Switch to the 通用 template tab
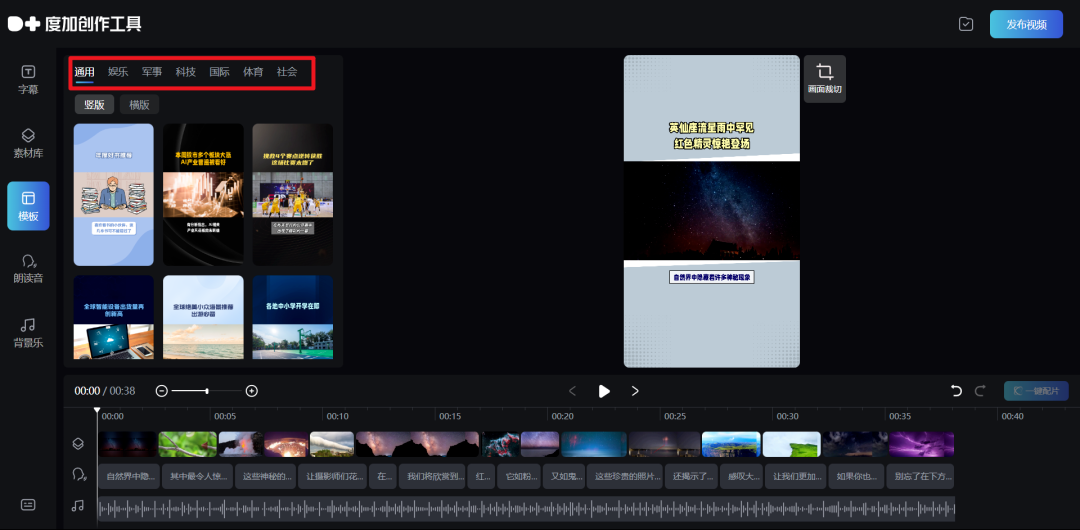 click(x=84, y=72)
